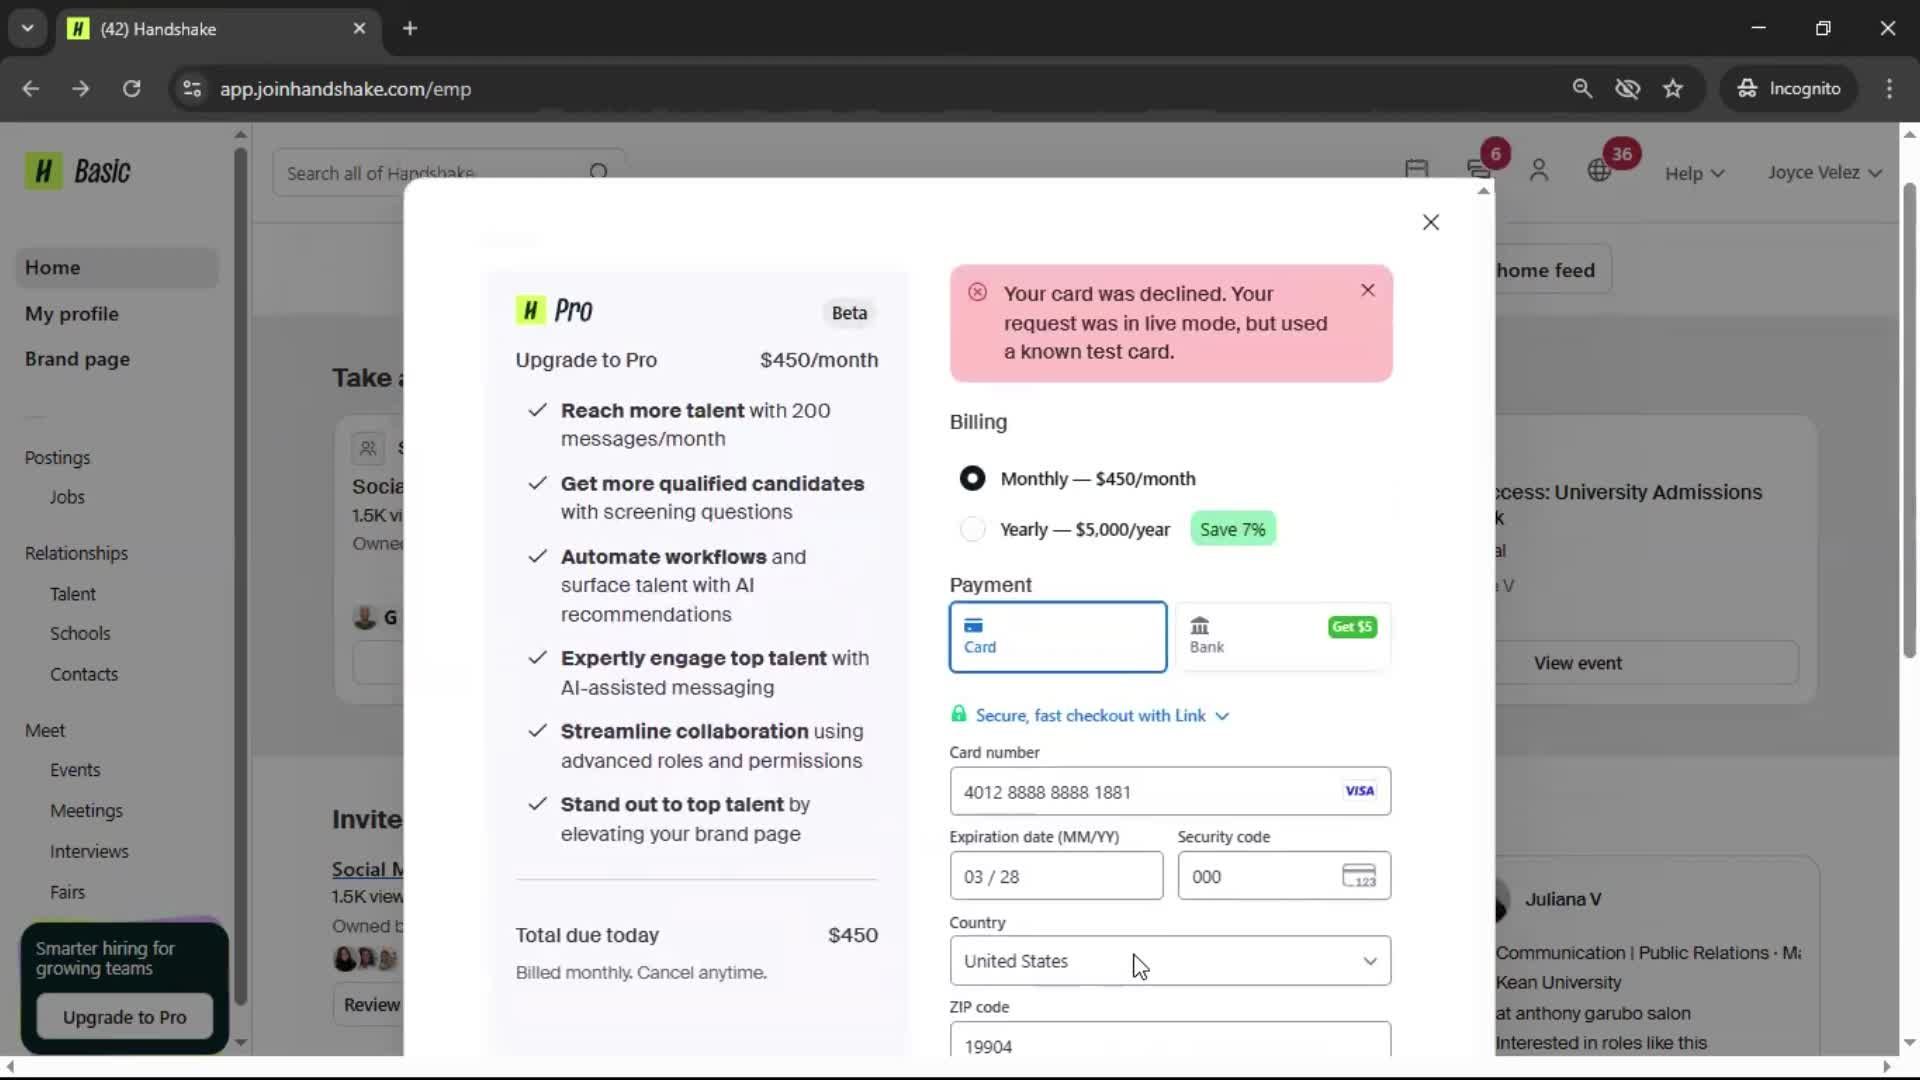
Task: Open the person profile icon in header
Action: [1539, 171]
